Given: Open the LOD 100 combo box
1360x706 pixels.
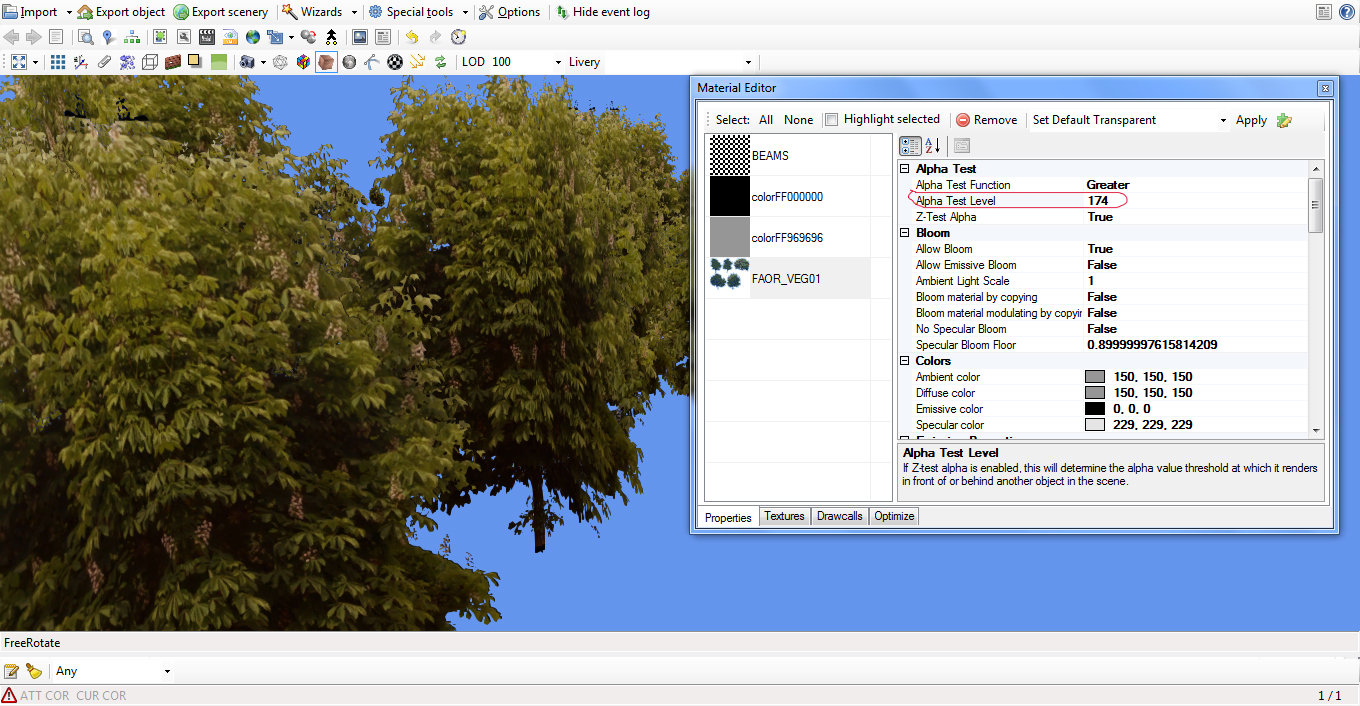Looking at the screenshot, I should (x=526, y=62).
